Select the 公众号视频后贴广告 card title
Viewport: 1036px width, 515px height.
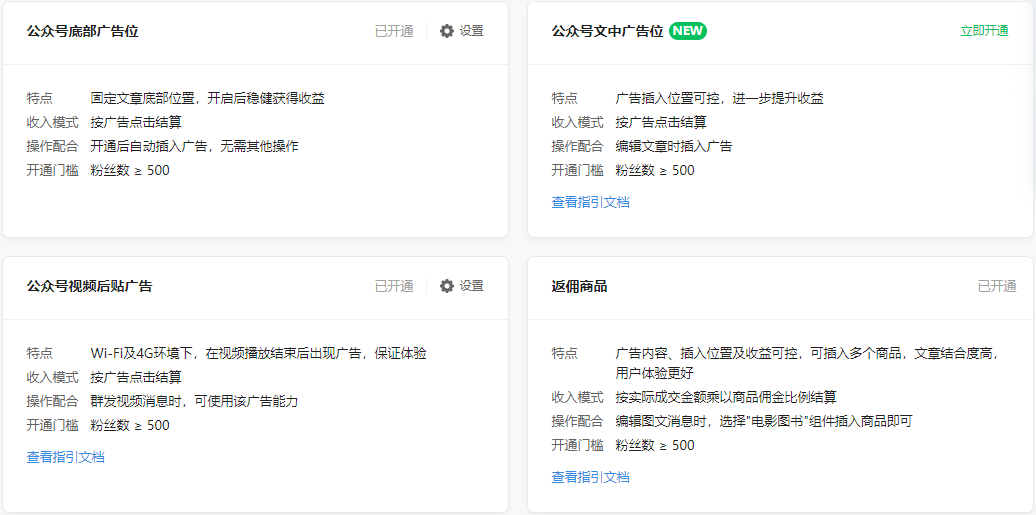pyautogui.click(x=89, y=286)
